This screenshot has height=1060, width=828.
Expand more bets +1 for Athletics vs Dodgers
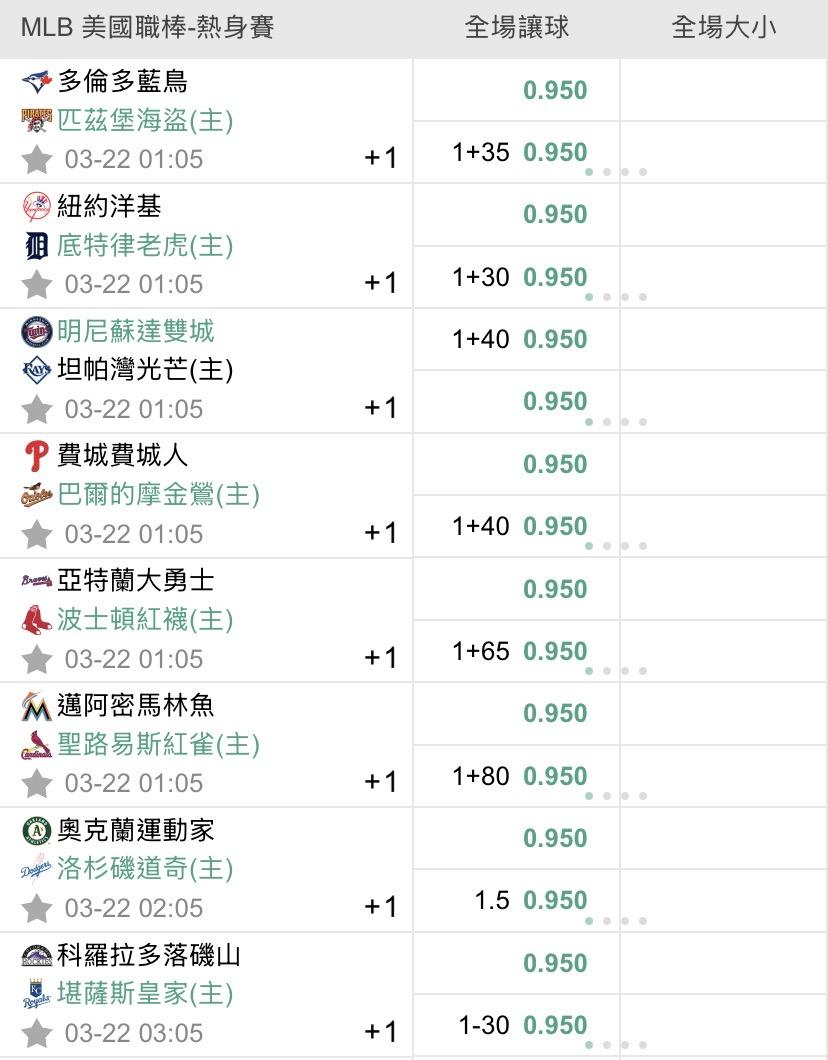point(381,907)
